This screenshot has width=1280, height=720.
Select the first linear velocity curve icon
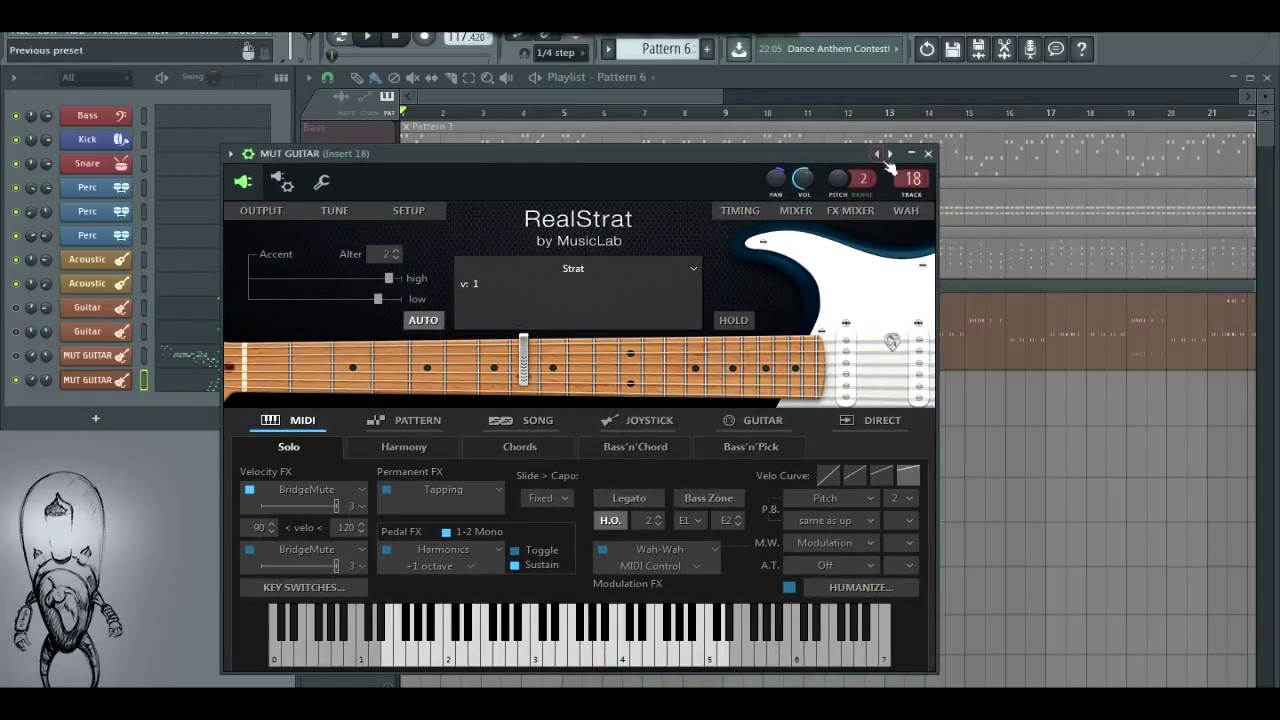(828, 475)
